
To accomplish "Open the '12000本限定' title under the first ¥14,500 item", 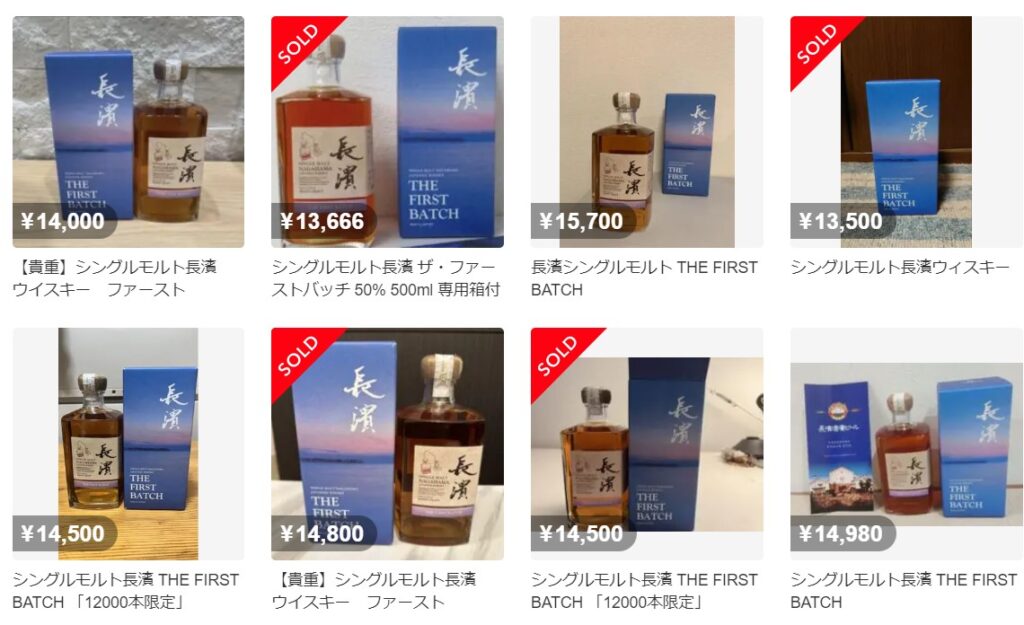I will point(126,590).
